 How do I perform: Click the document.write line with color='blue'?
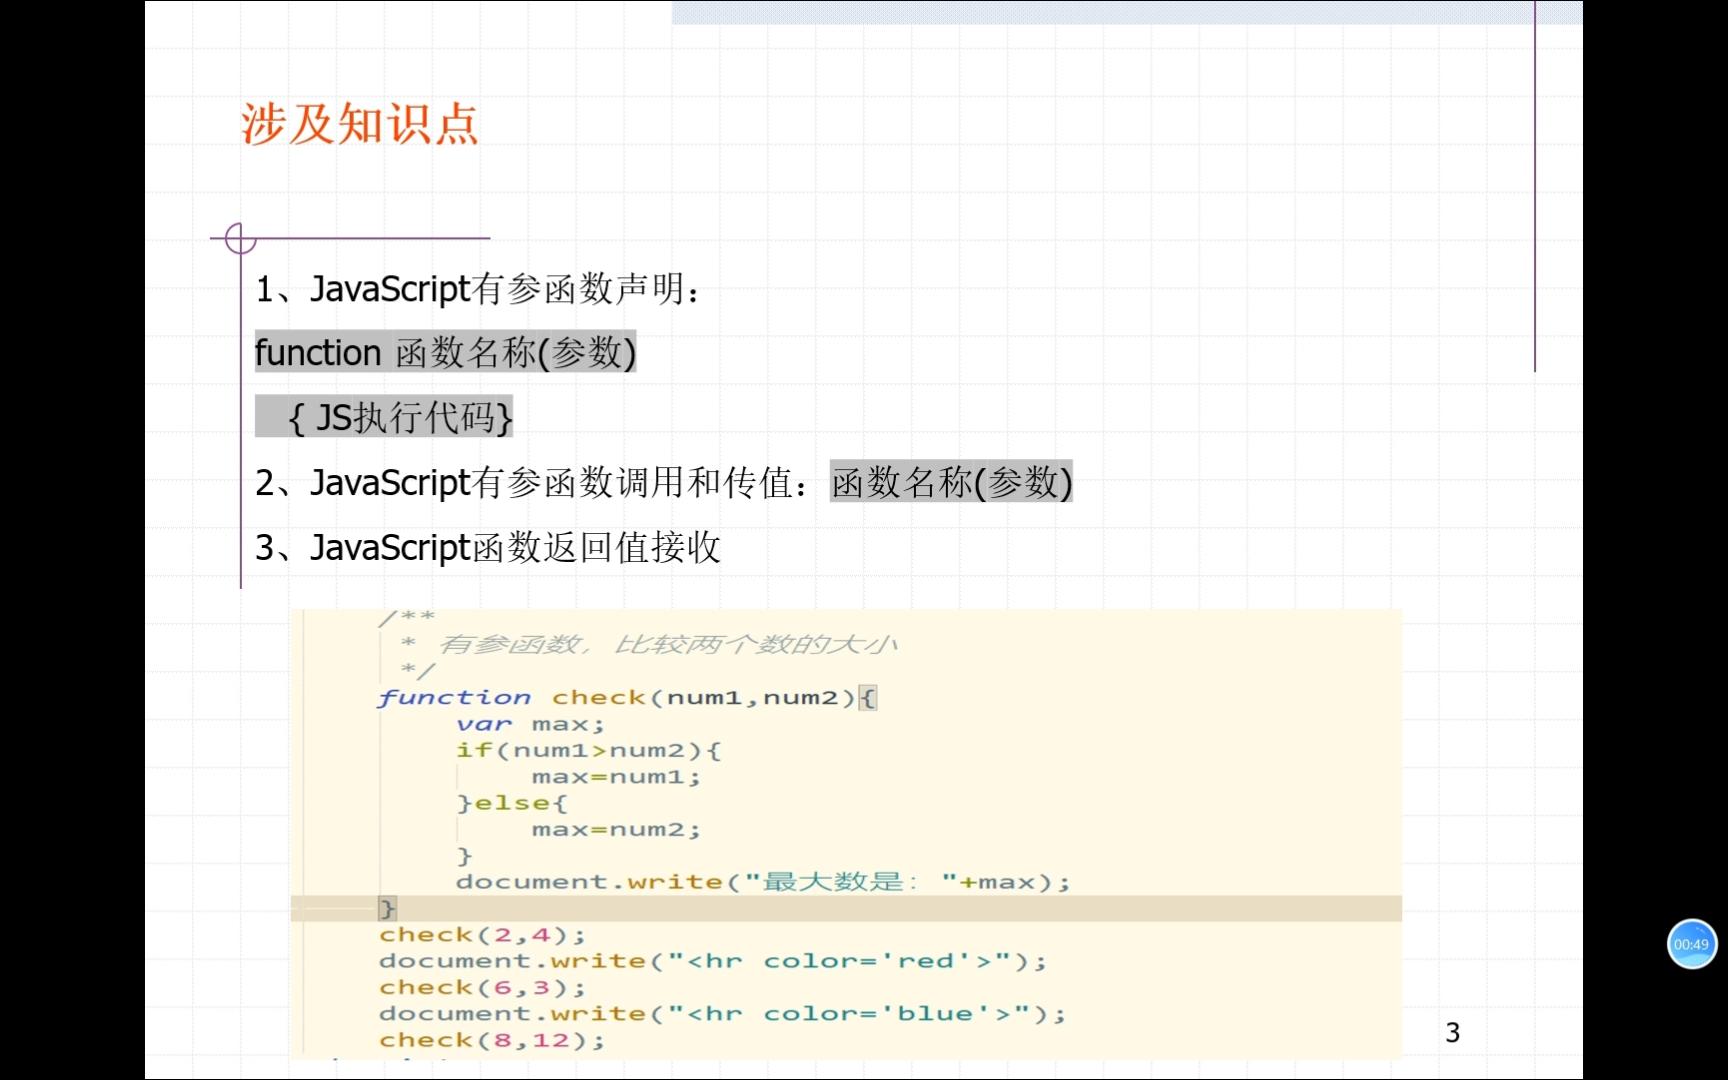coord(722,1014)
